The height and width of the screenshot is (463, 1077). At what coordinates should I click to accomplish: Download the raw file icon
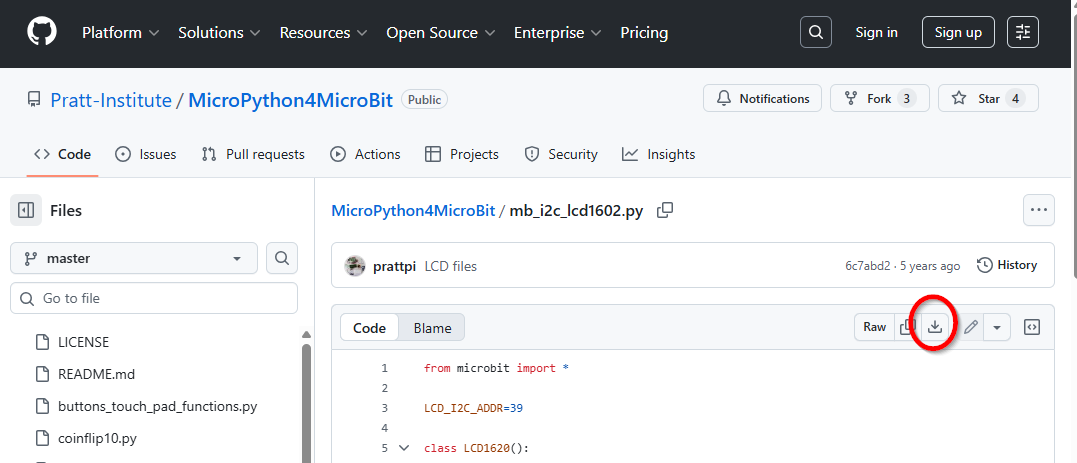point(935,327)
